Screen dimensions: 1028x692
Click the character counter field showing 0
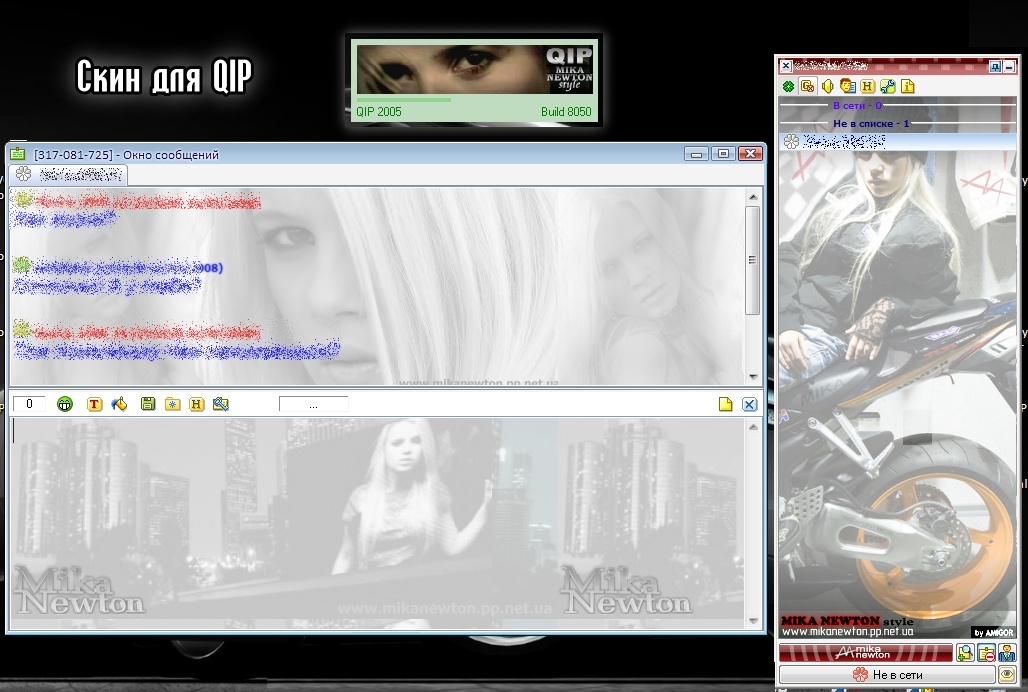click(x=29, y=404)
